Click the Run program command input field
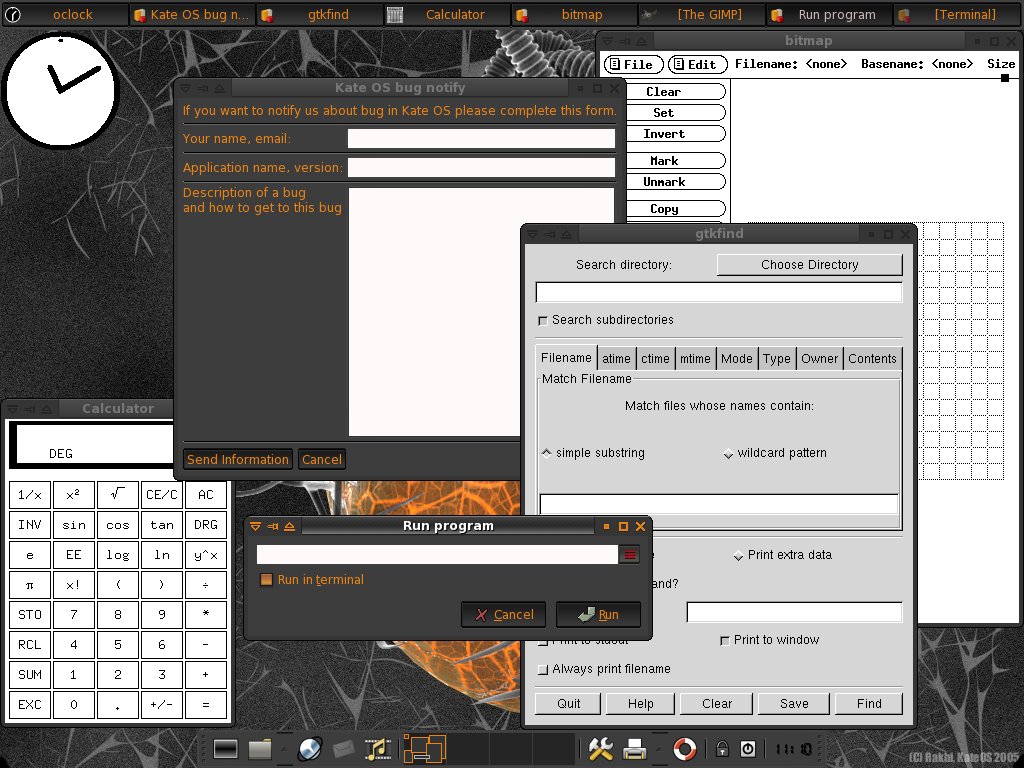This screenshot has height=768, width=1024. 437,555
